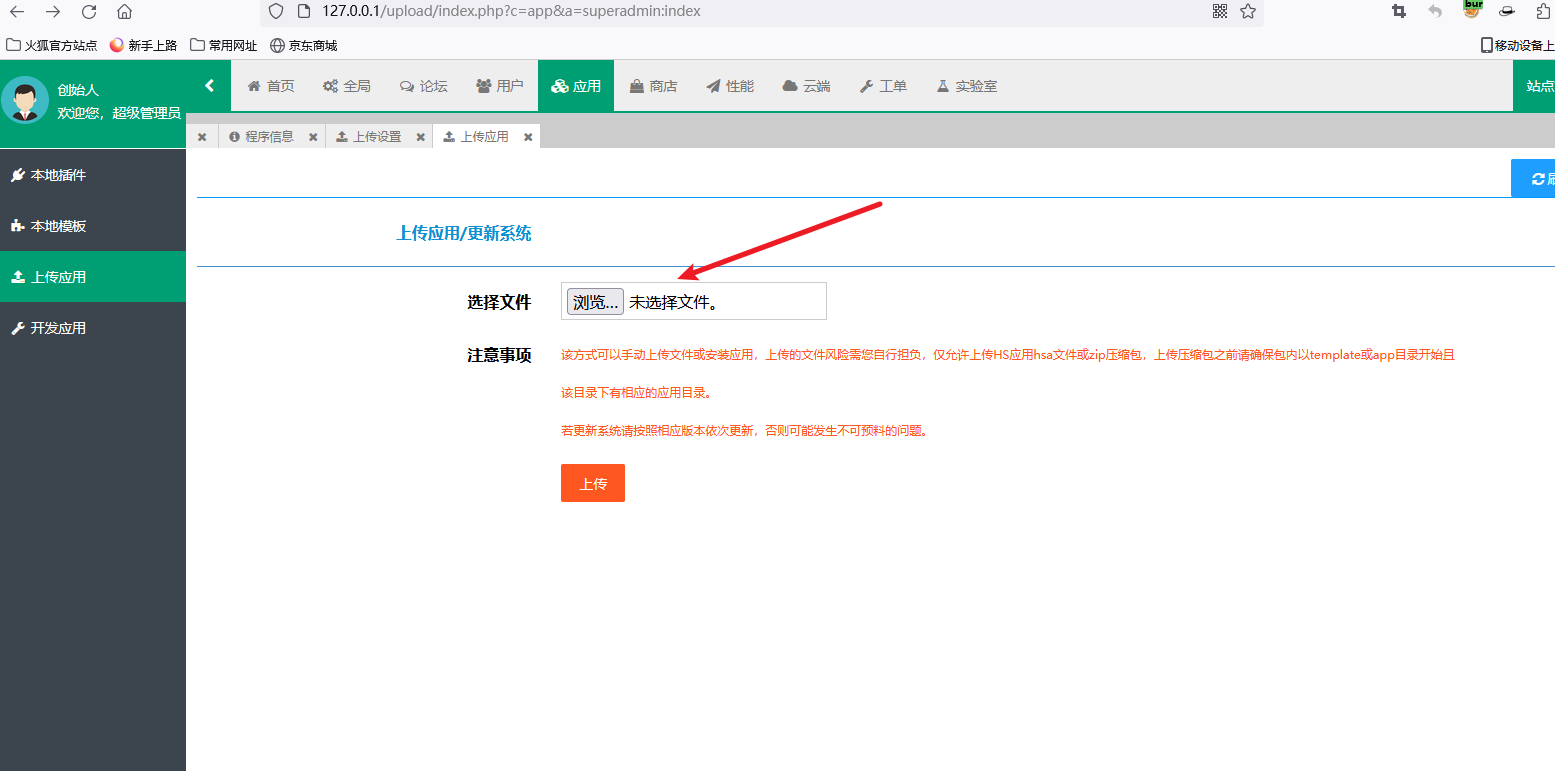Show the QR code for this page
The width and height of the screenshot is (1555, 771).
coord(1220,11)
